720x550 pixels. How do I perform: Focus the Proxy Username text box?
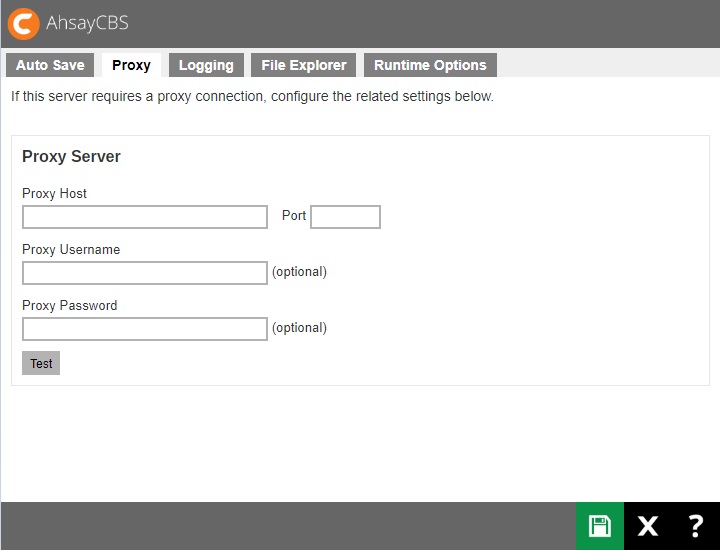point(145,273)
